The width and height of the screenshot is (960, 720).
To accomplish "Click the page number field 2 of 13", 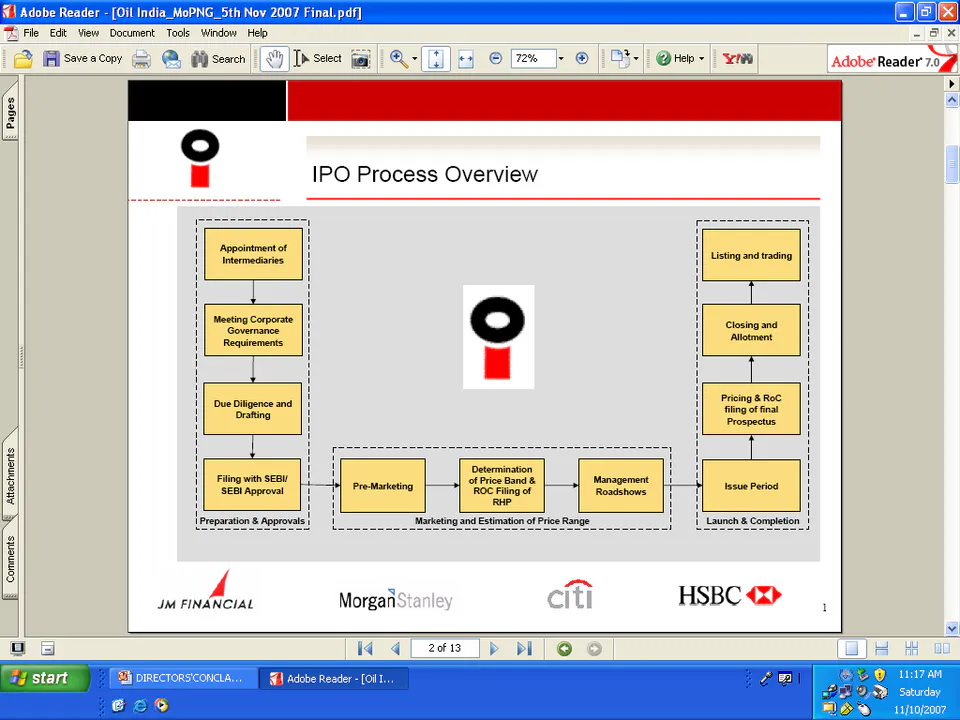I will [x=444, y=648].
